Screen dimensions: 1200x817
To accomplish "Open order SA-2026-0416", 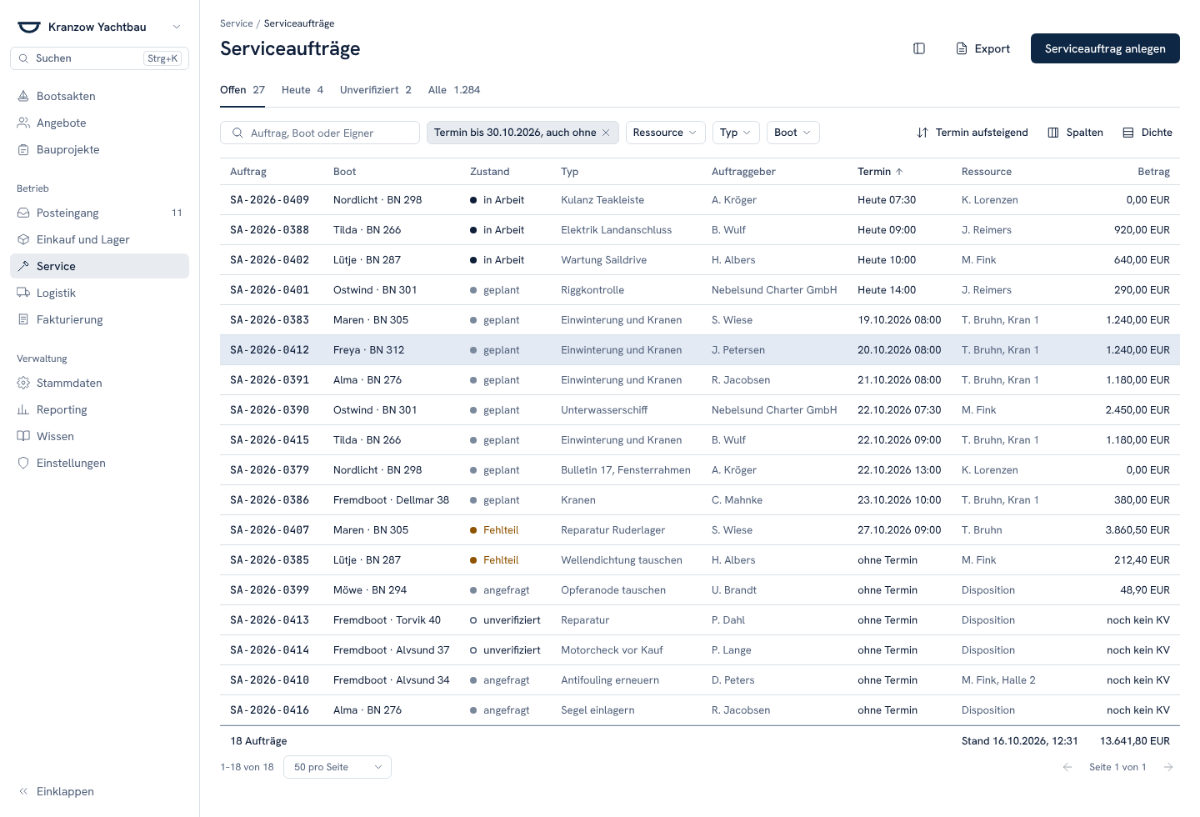I will pyautogui.click(x=269, y=710).
